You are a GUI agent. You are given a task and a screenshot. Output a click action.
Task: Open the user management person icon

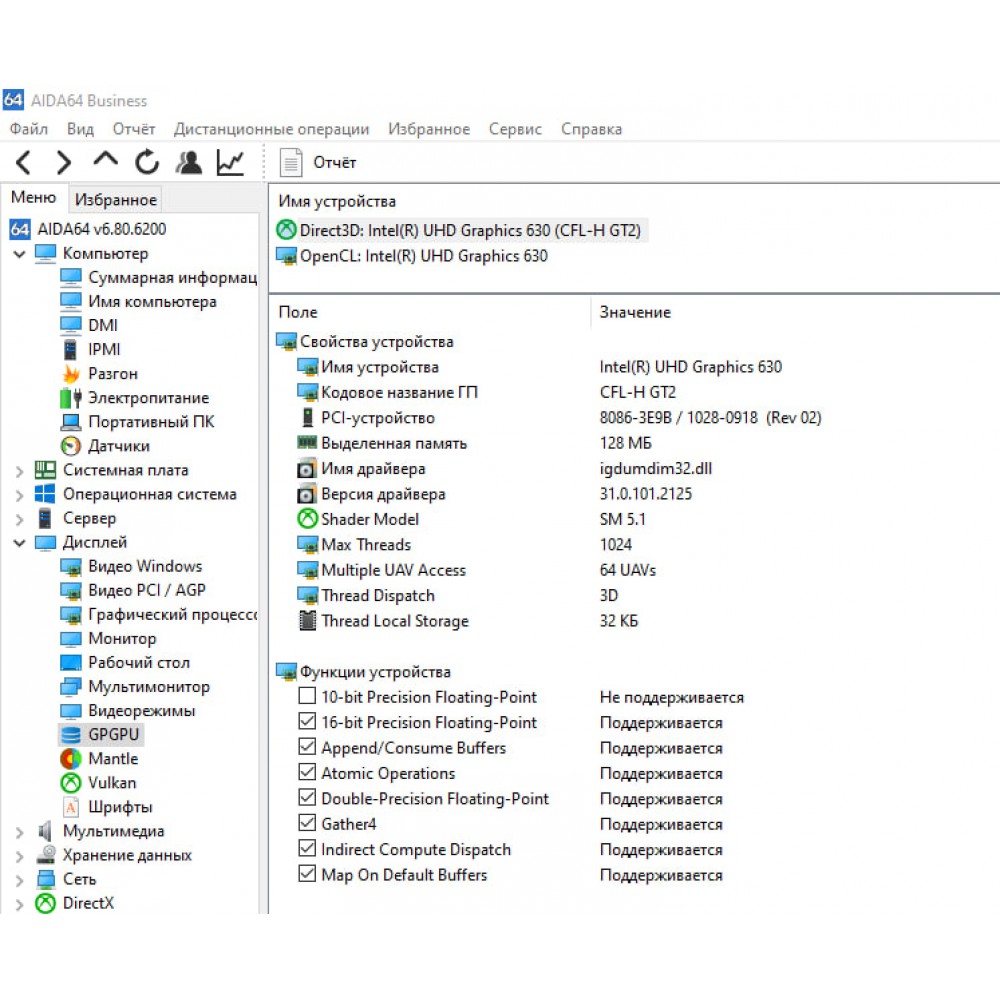(x=189, y=162)
